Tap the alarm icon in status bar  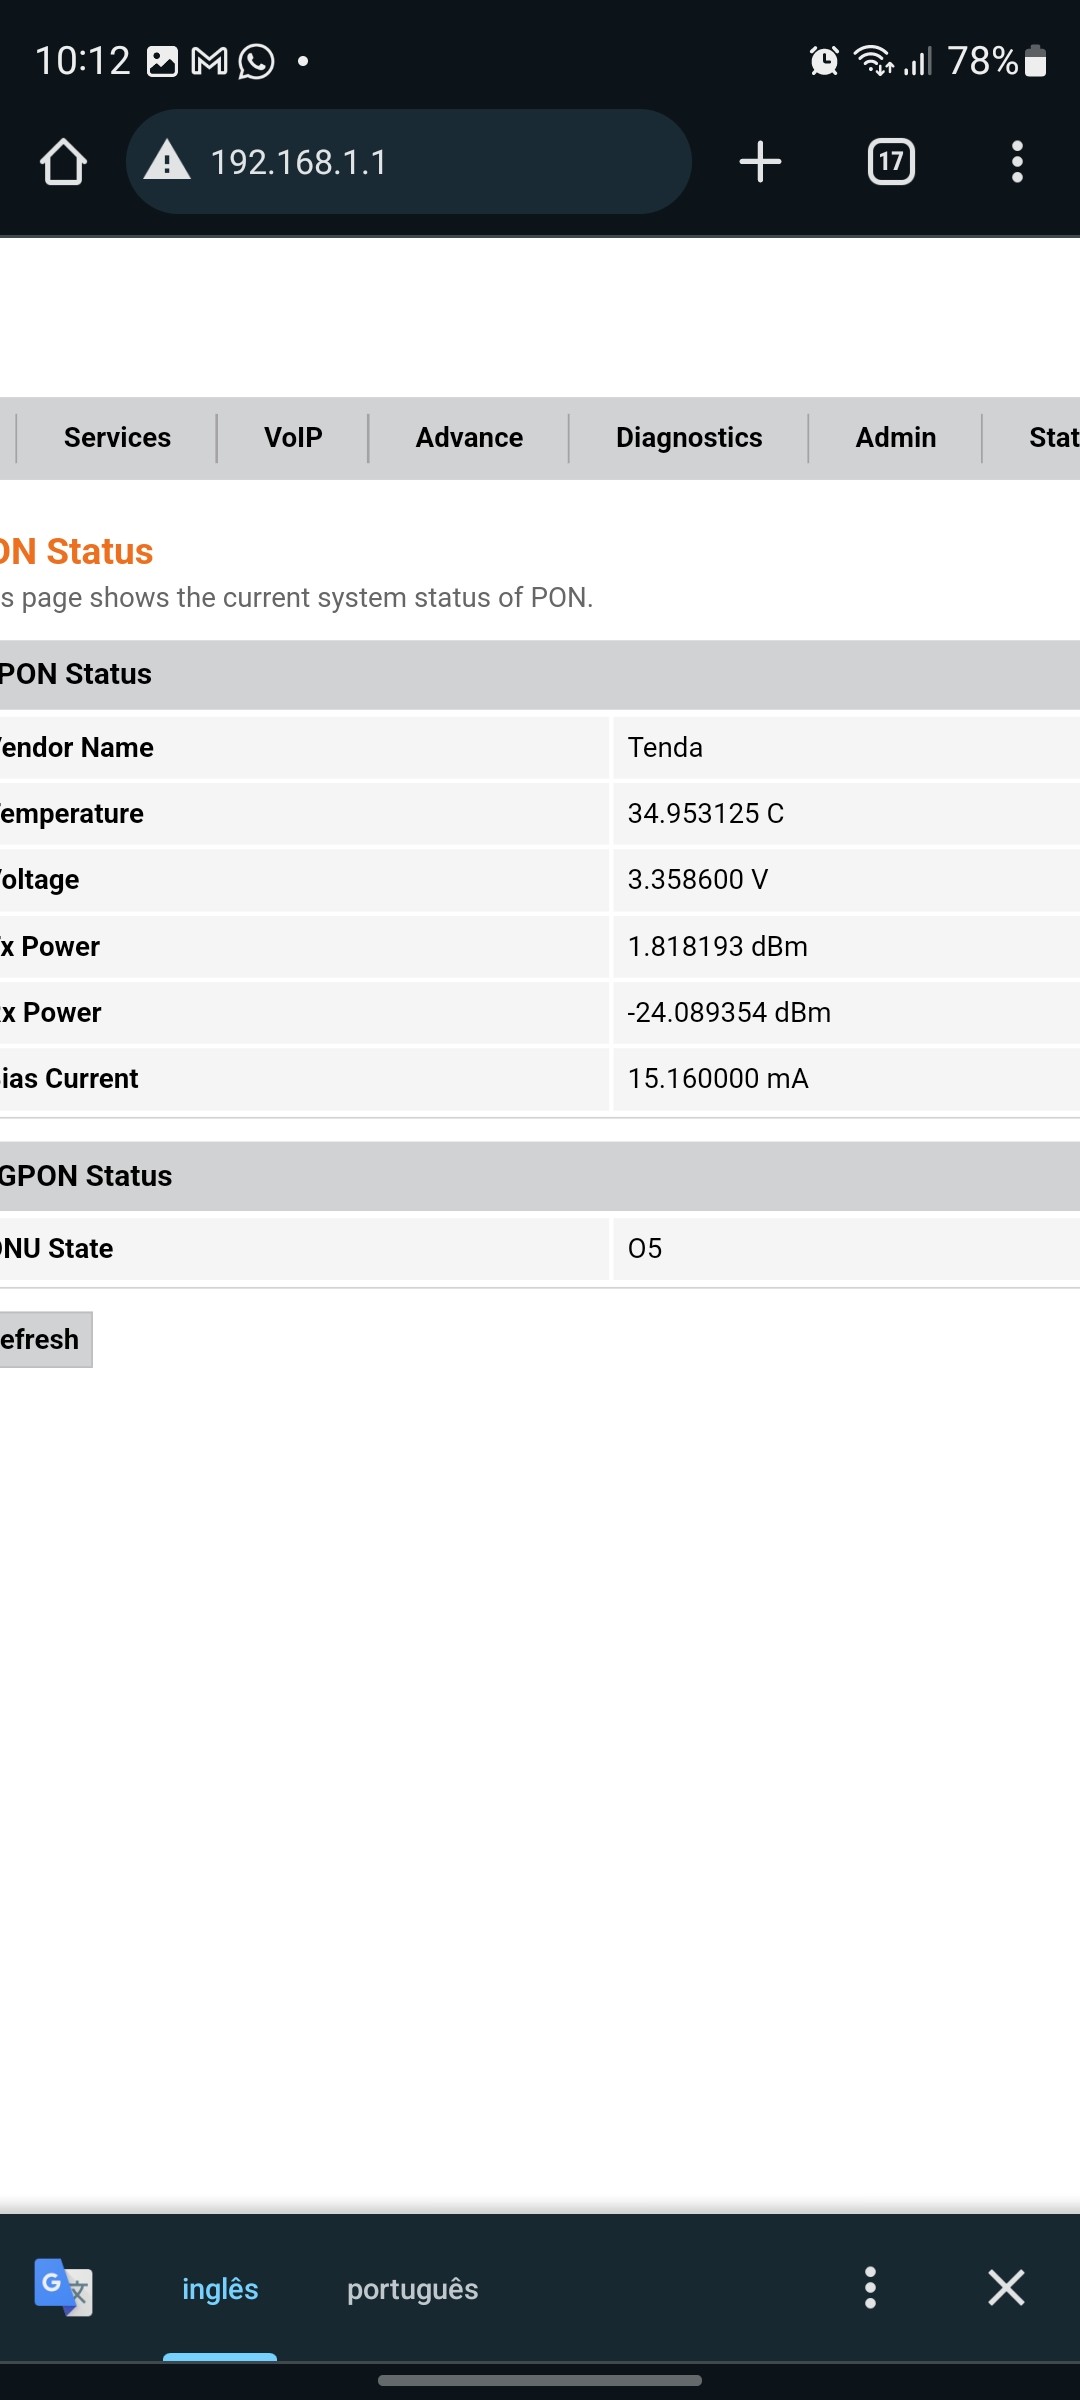coord(824,61)
